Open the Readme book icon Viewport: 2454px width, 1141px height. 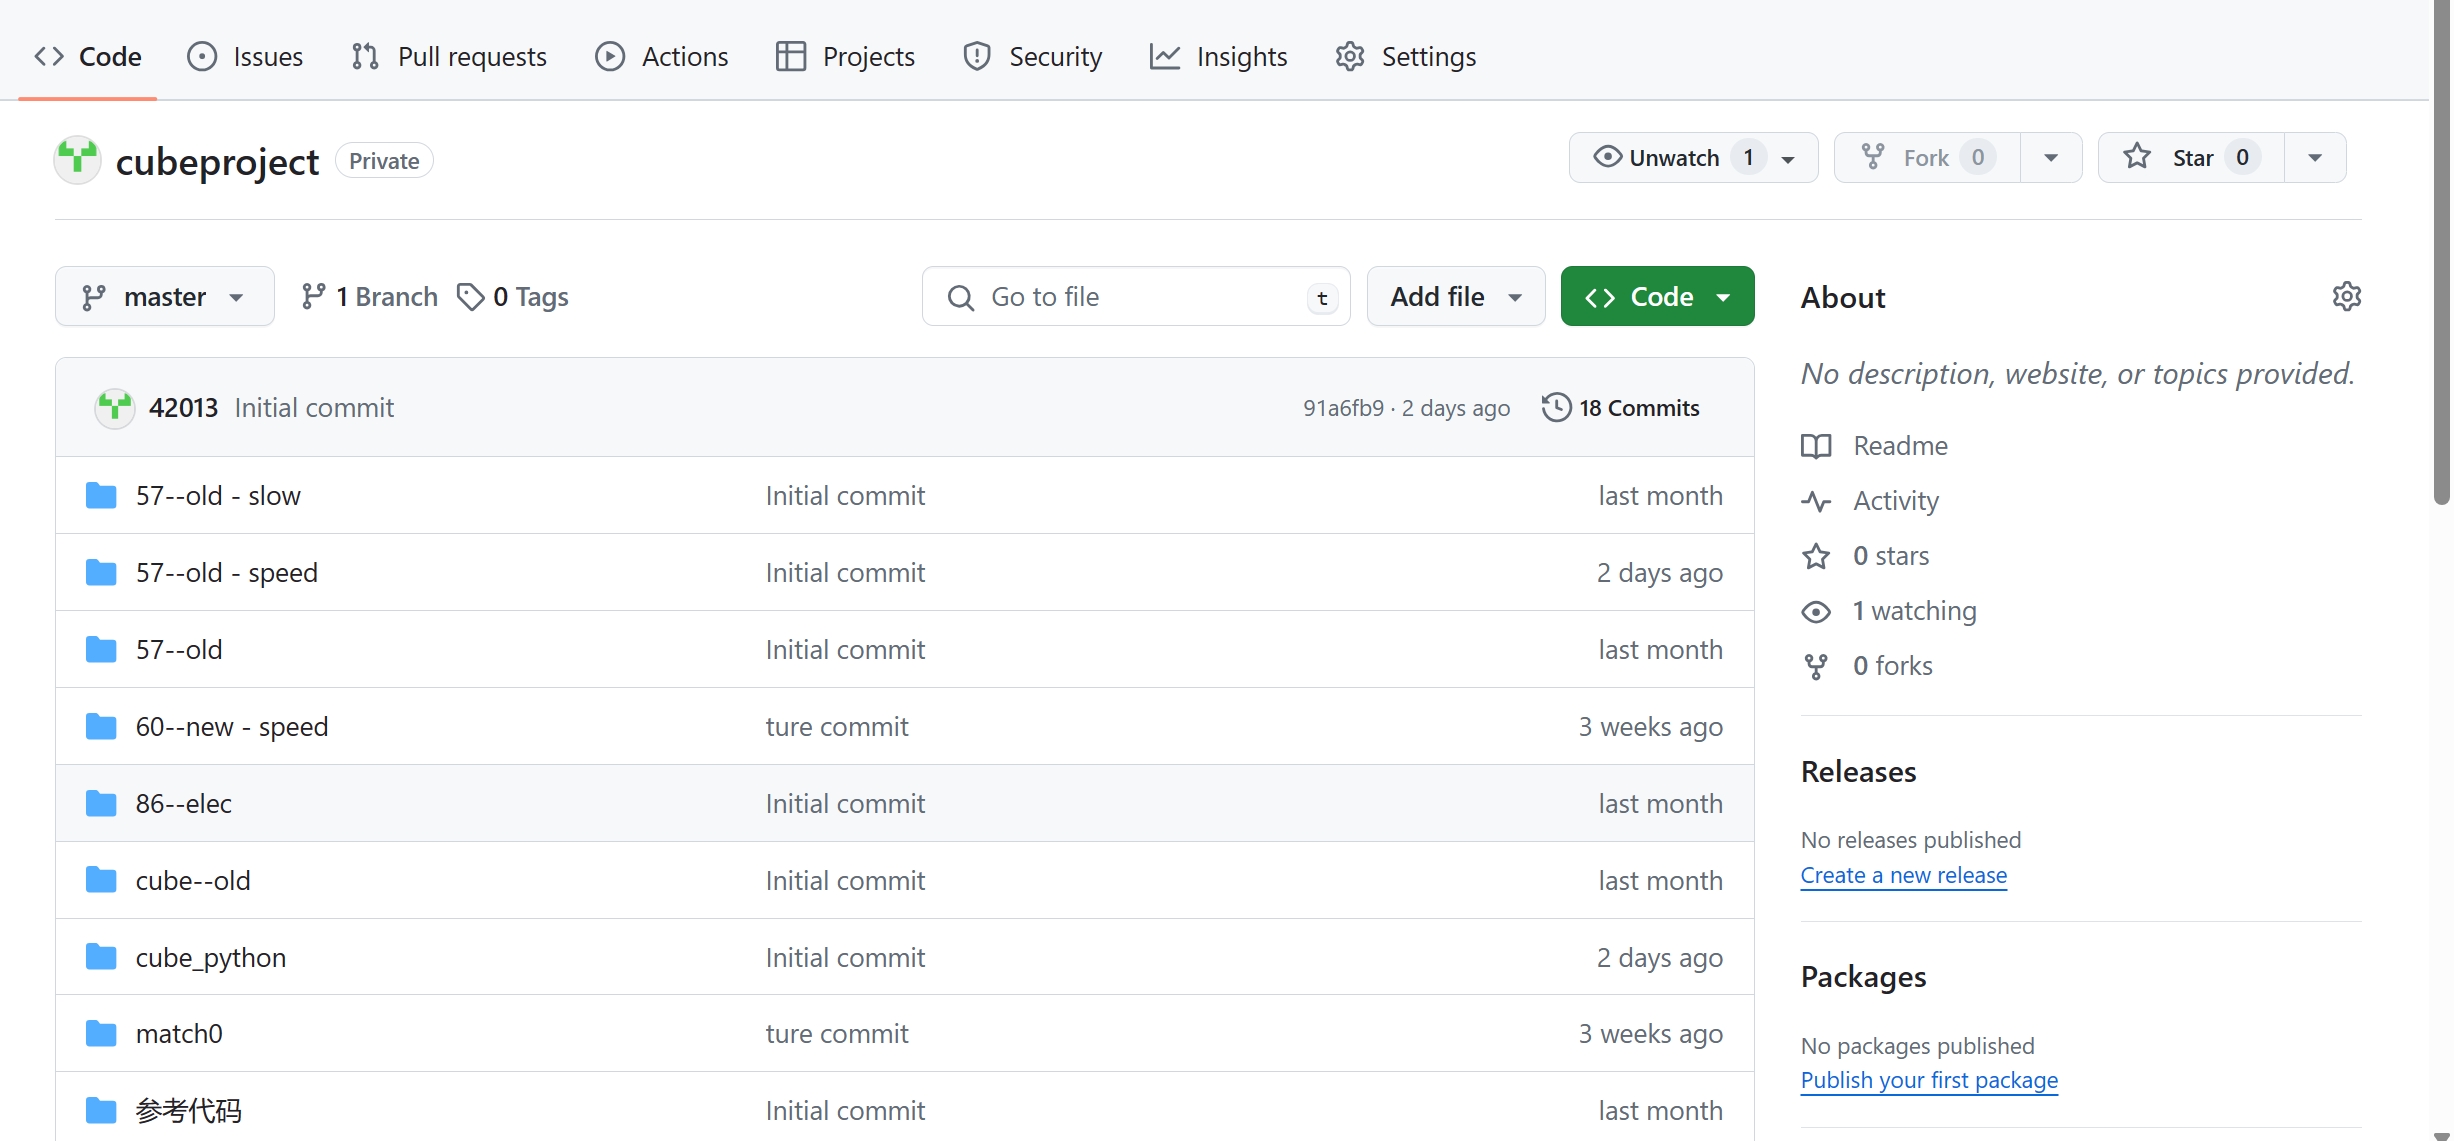(x=1816, y=446)
